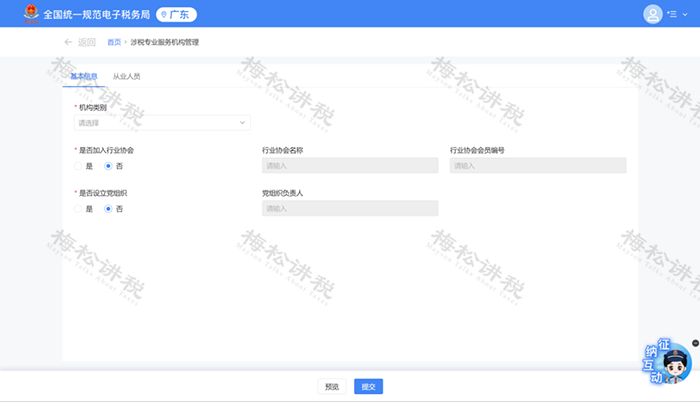Open the 广东 region selector

(x=176, y=15)
